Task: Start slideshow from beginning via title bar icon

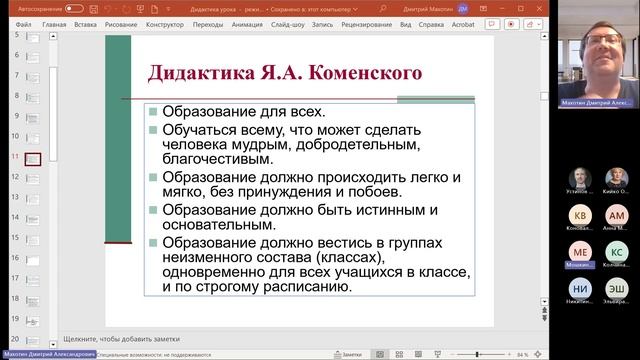Action: click(140, 9)
